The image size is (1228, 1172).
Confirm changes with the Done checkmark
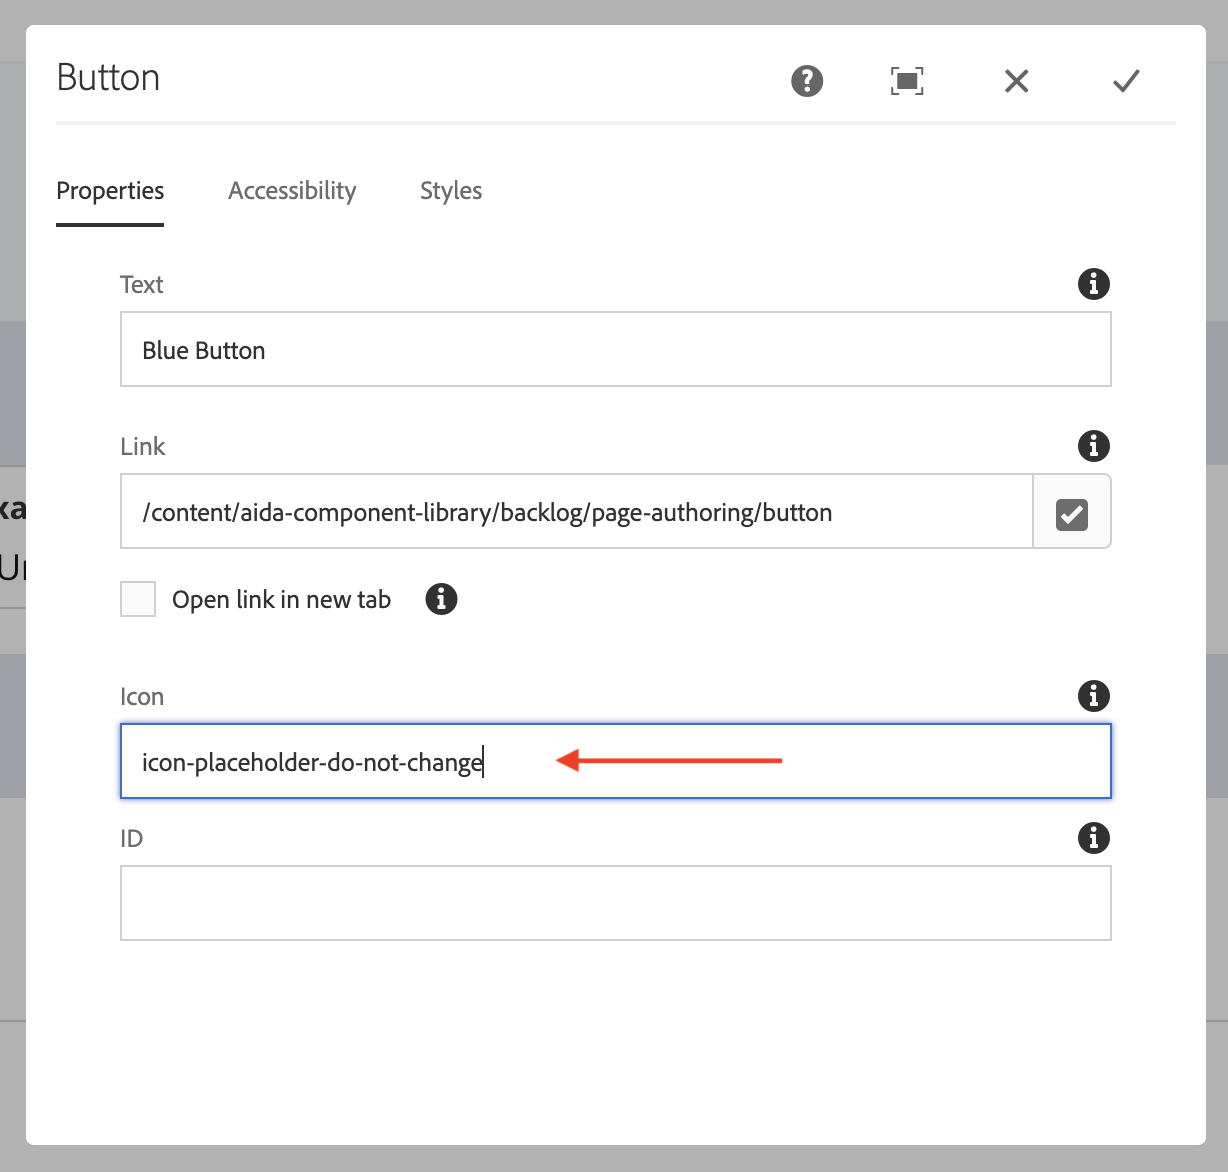point(1126,81)
